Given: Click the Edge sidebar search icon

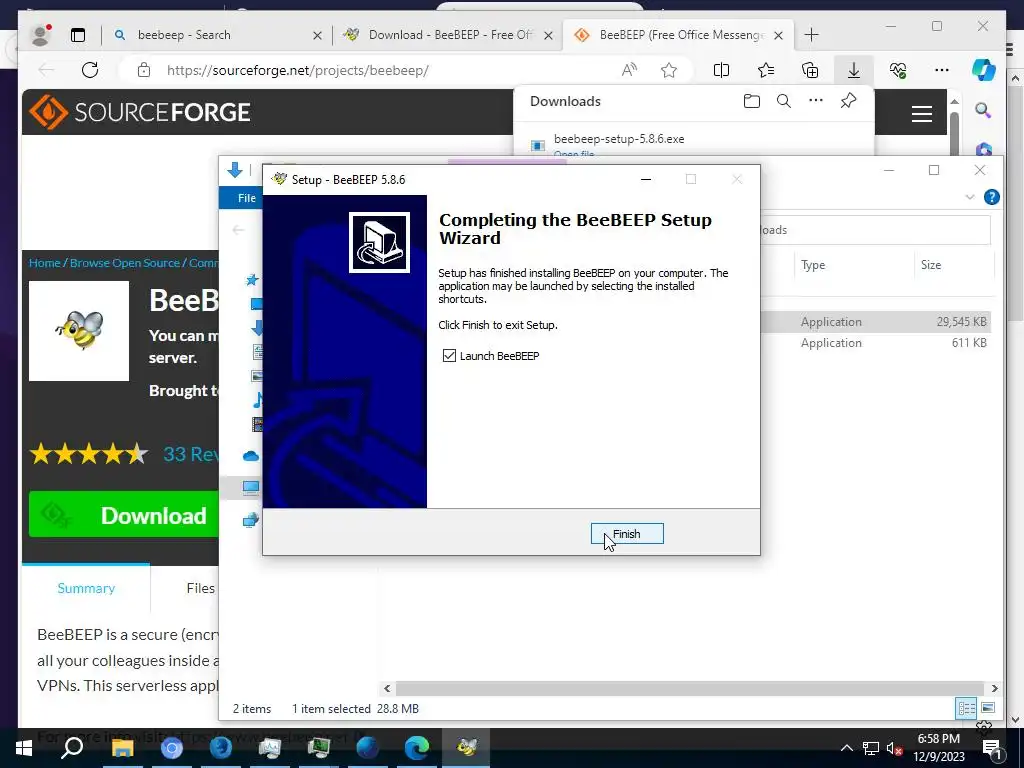Looking at the screenshot, I should pyautogui.click(x=983, y=110).
